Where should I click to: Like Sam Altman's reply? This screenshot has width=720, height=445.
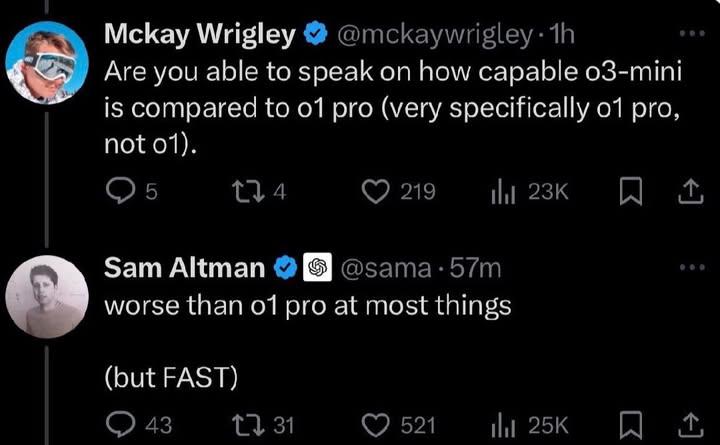point(375,425)
